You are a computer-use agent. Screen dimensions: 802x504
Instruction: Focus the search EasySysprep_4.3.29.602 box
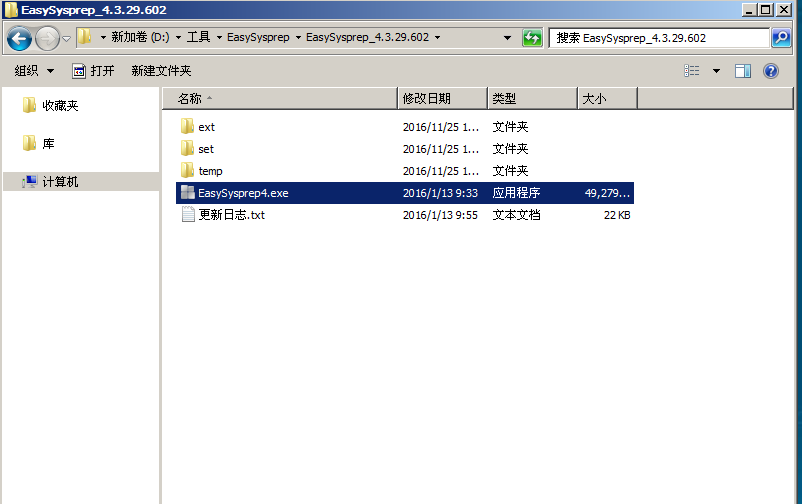tap(659, 38)
